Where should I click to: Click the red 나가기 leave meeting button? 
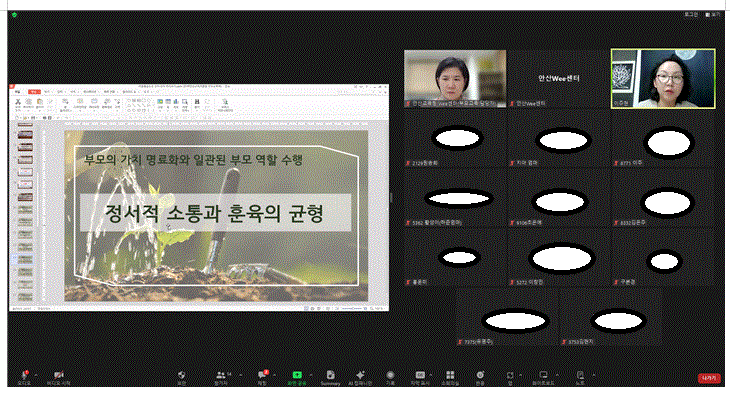click(x=709, y=378)
